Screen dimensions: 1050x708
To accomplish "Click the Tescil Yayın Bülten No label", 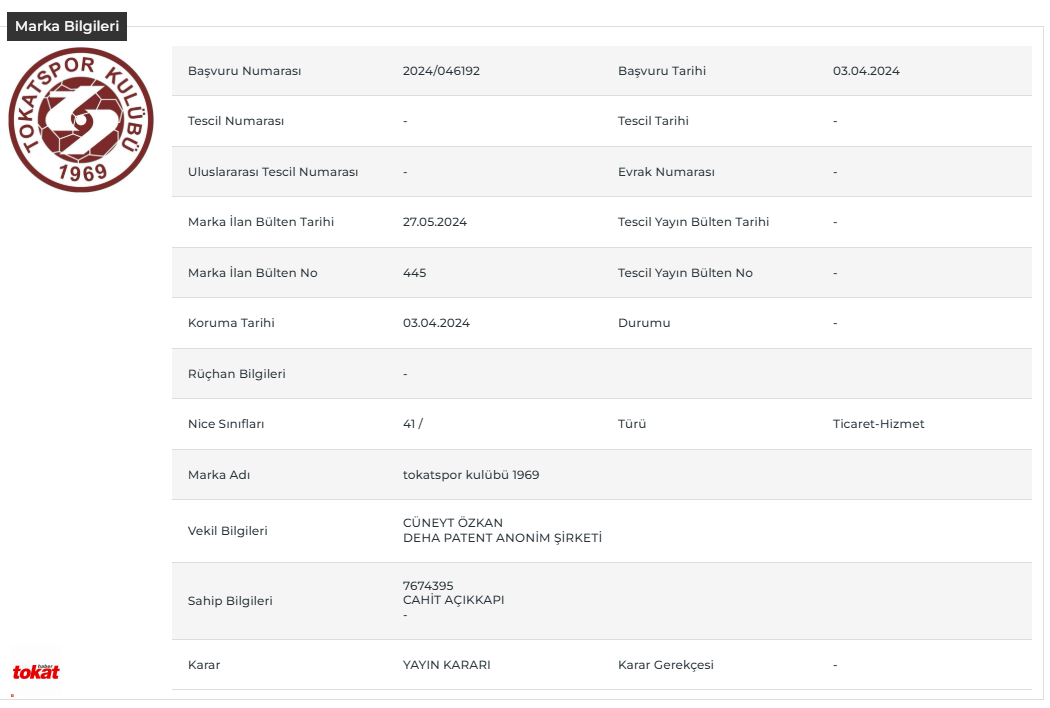I will point(685,273).
